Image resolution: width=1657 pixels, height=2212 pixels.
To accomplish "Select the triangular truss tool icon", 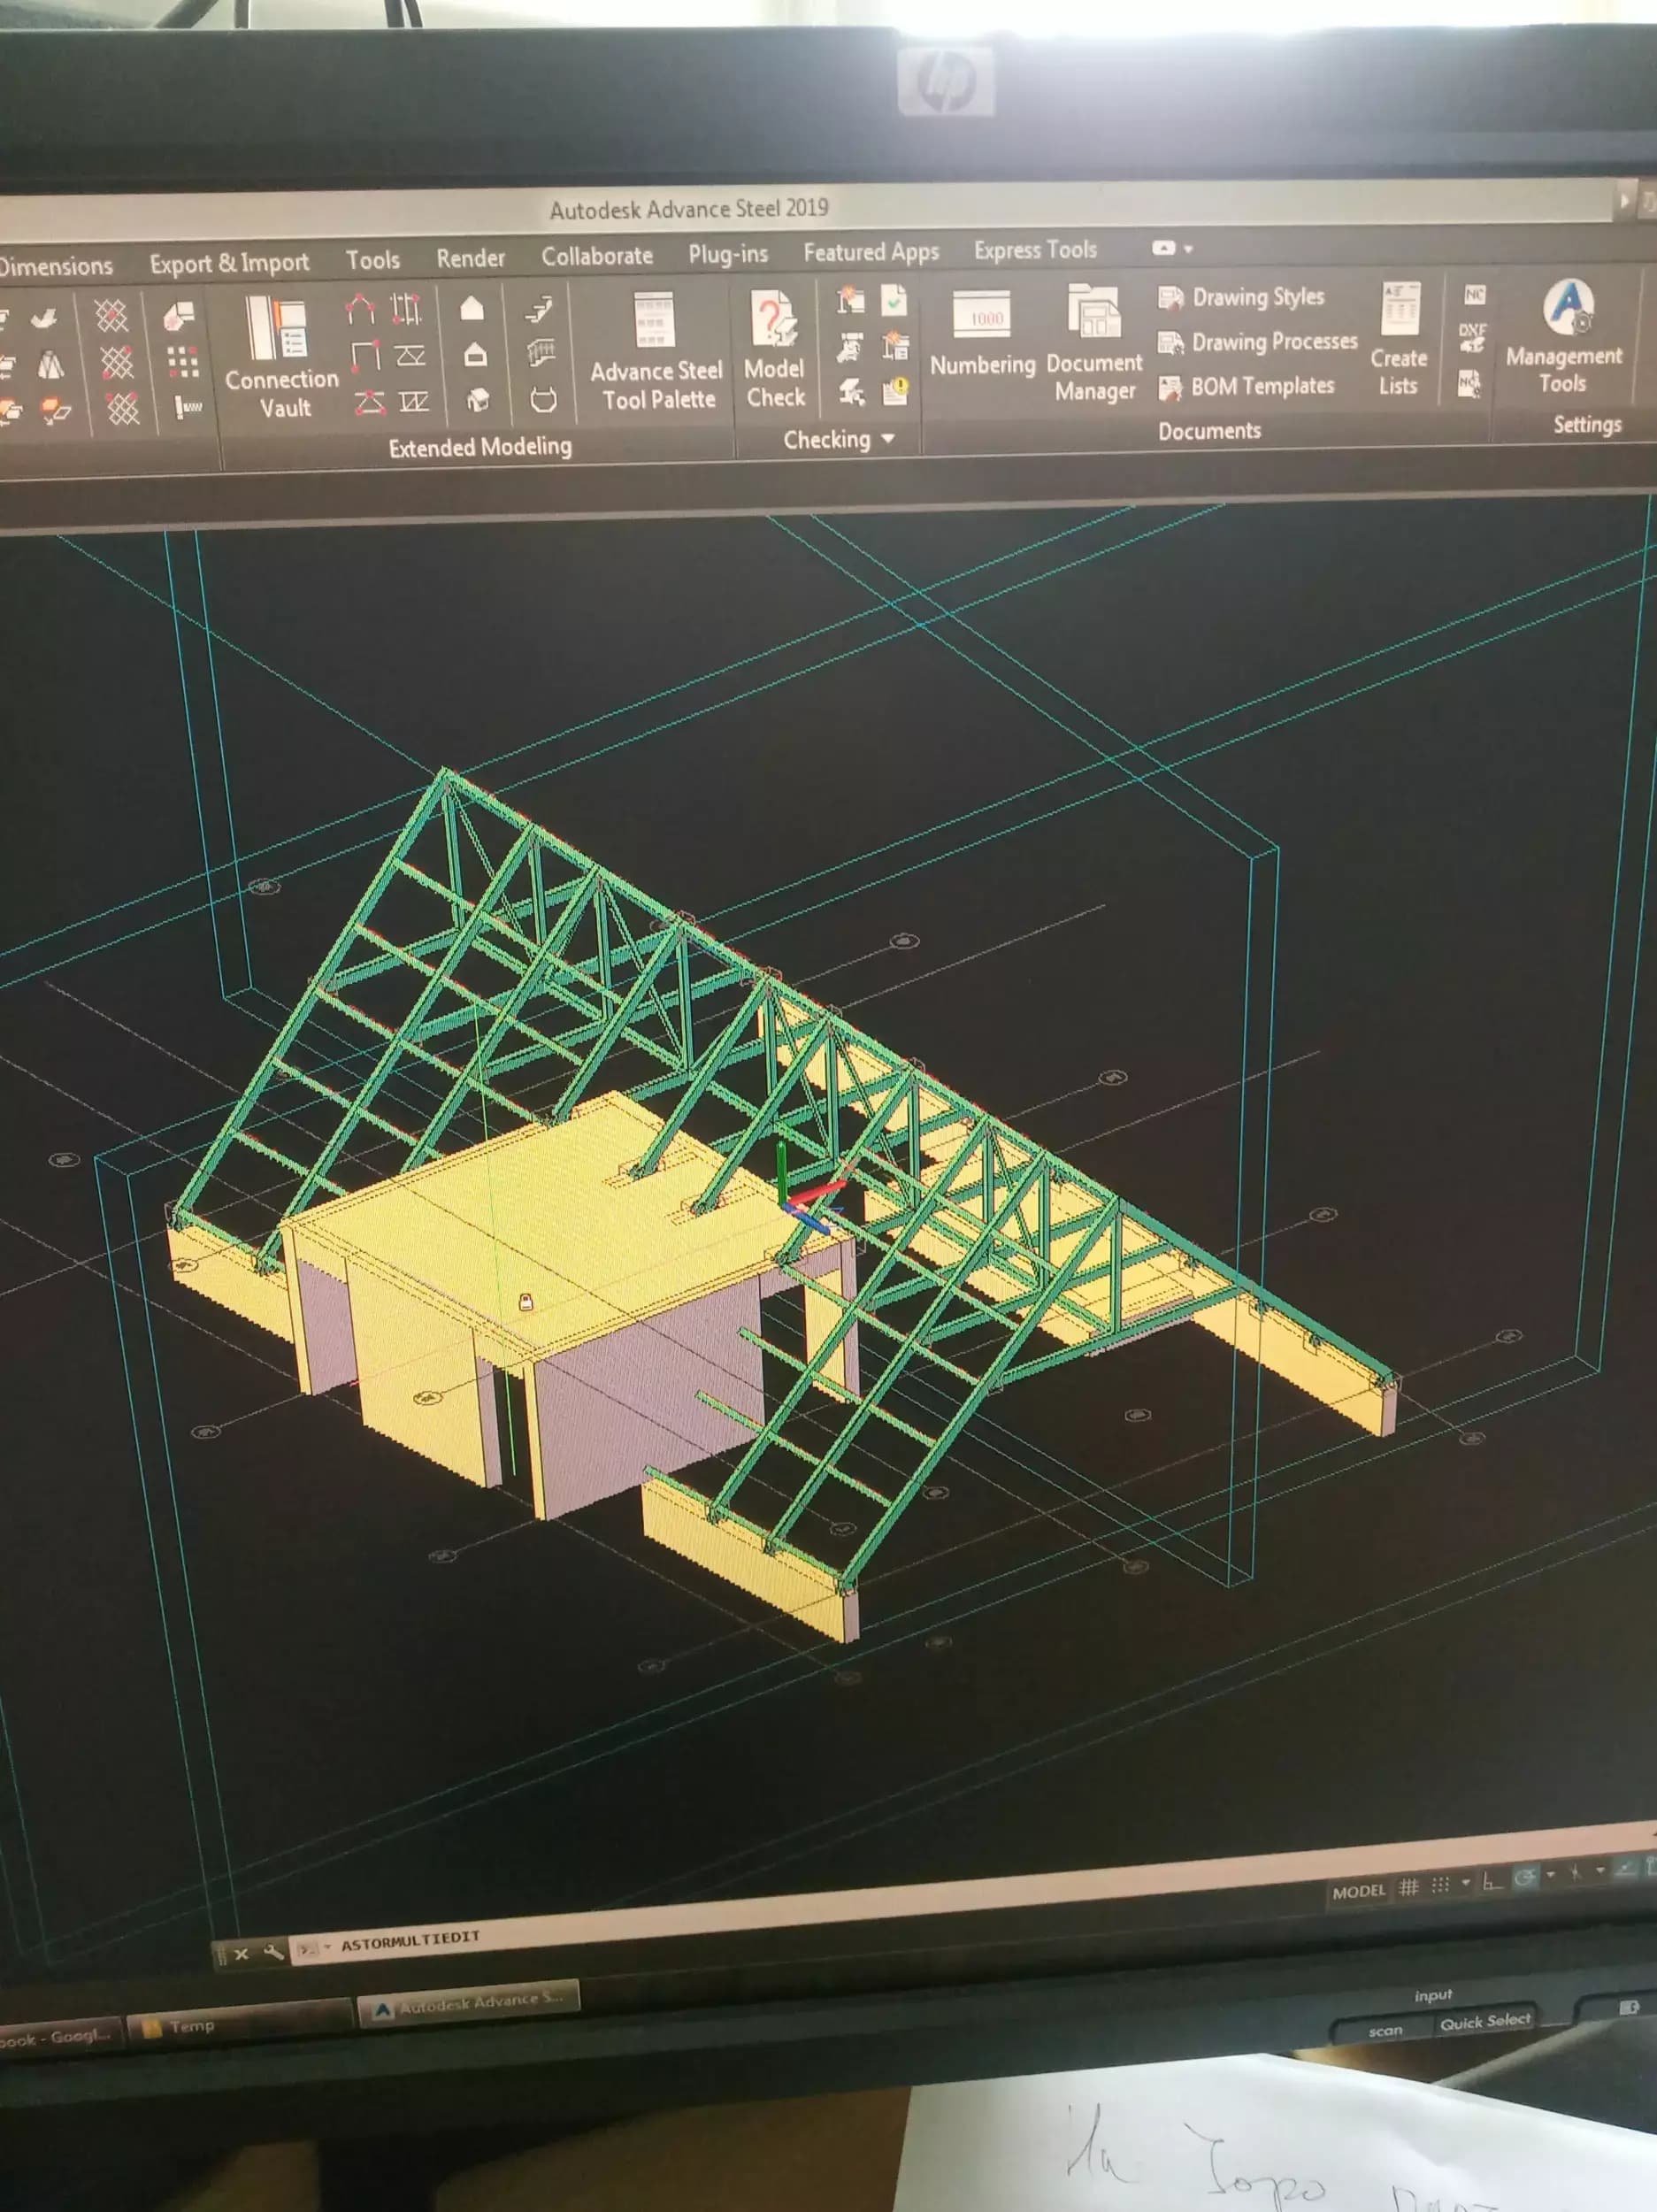I will click(369, 402).
